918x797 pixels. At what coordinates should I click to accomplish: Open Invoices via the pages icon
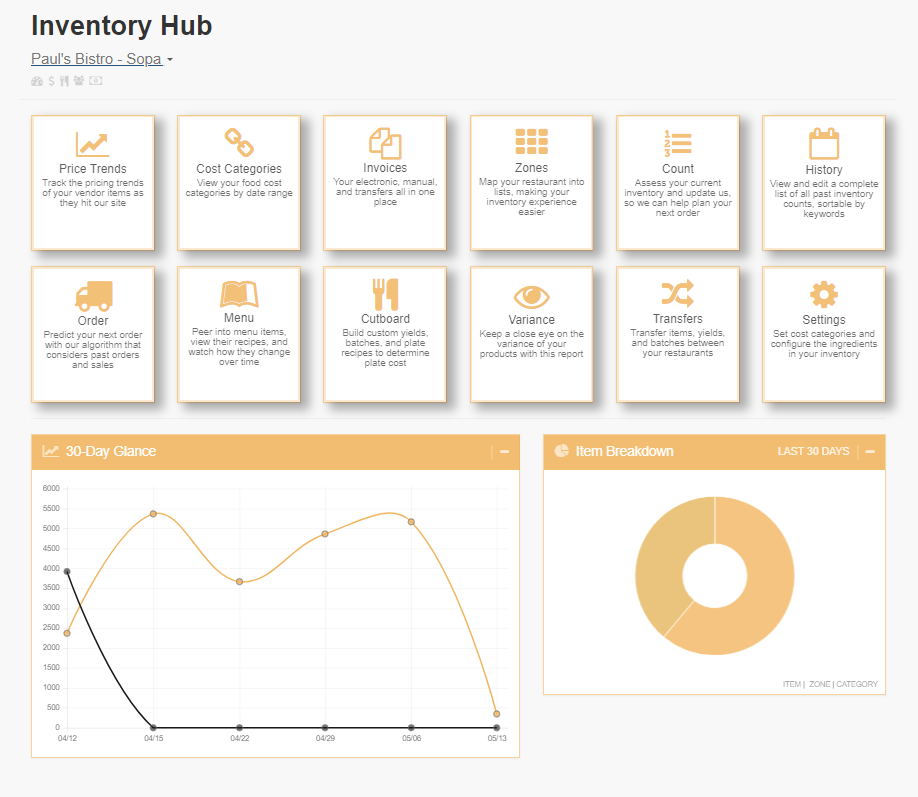click(385, 144)
